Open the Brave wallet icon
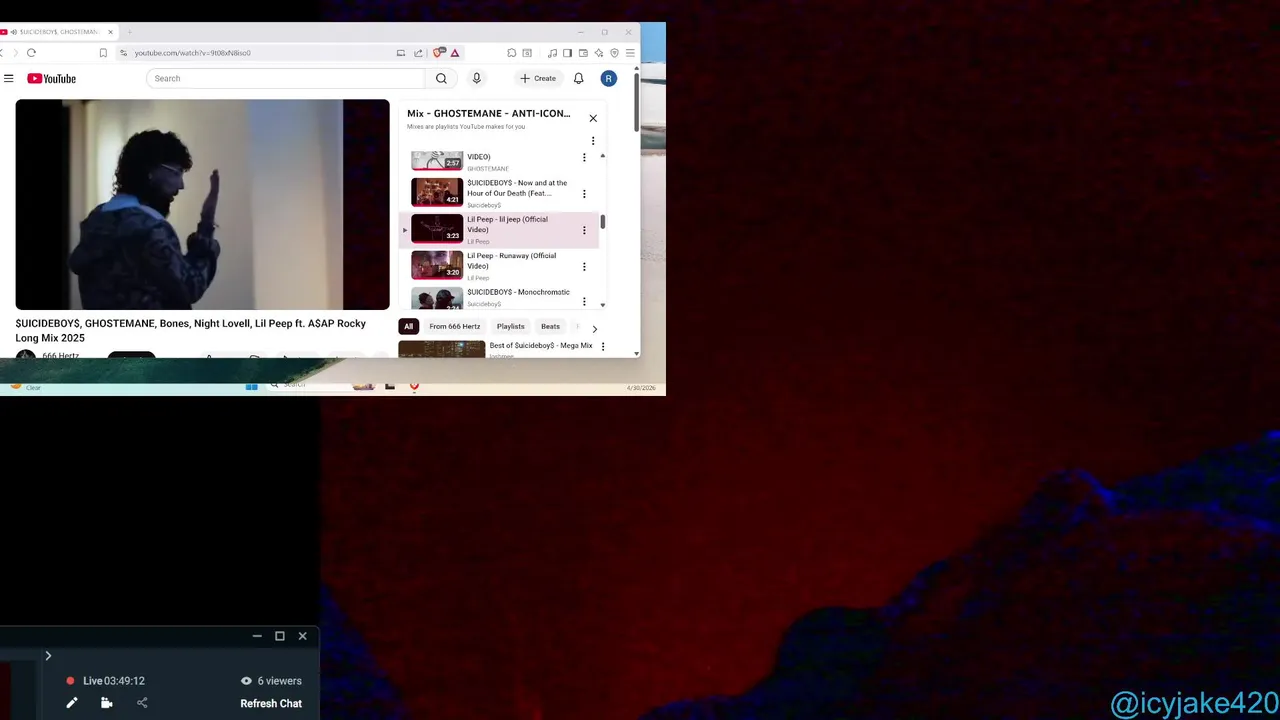Screen dimensions: 1280x720 (x=583, y=53)
